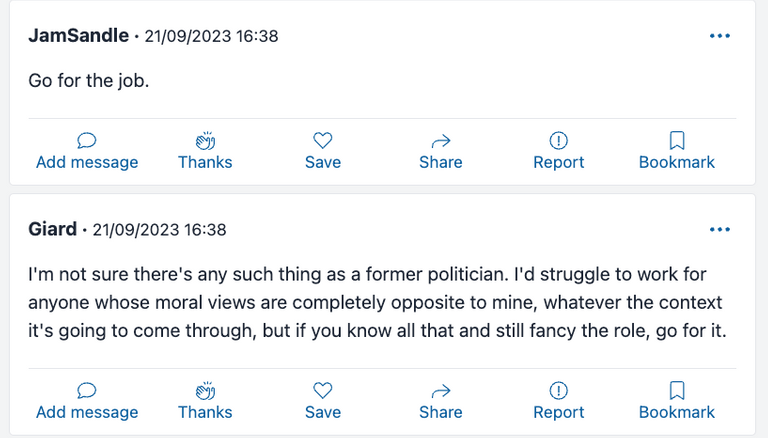Screen dimensions: 768x438
Task: Save Giard's post with heart icon
Action: 322,391
